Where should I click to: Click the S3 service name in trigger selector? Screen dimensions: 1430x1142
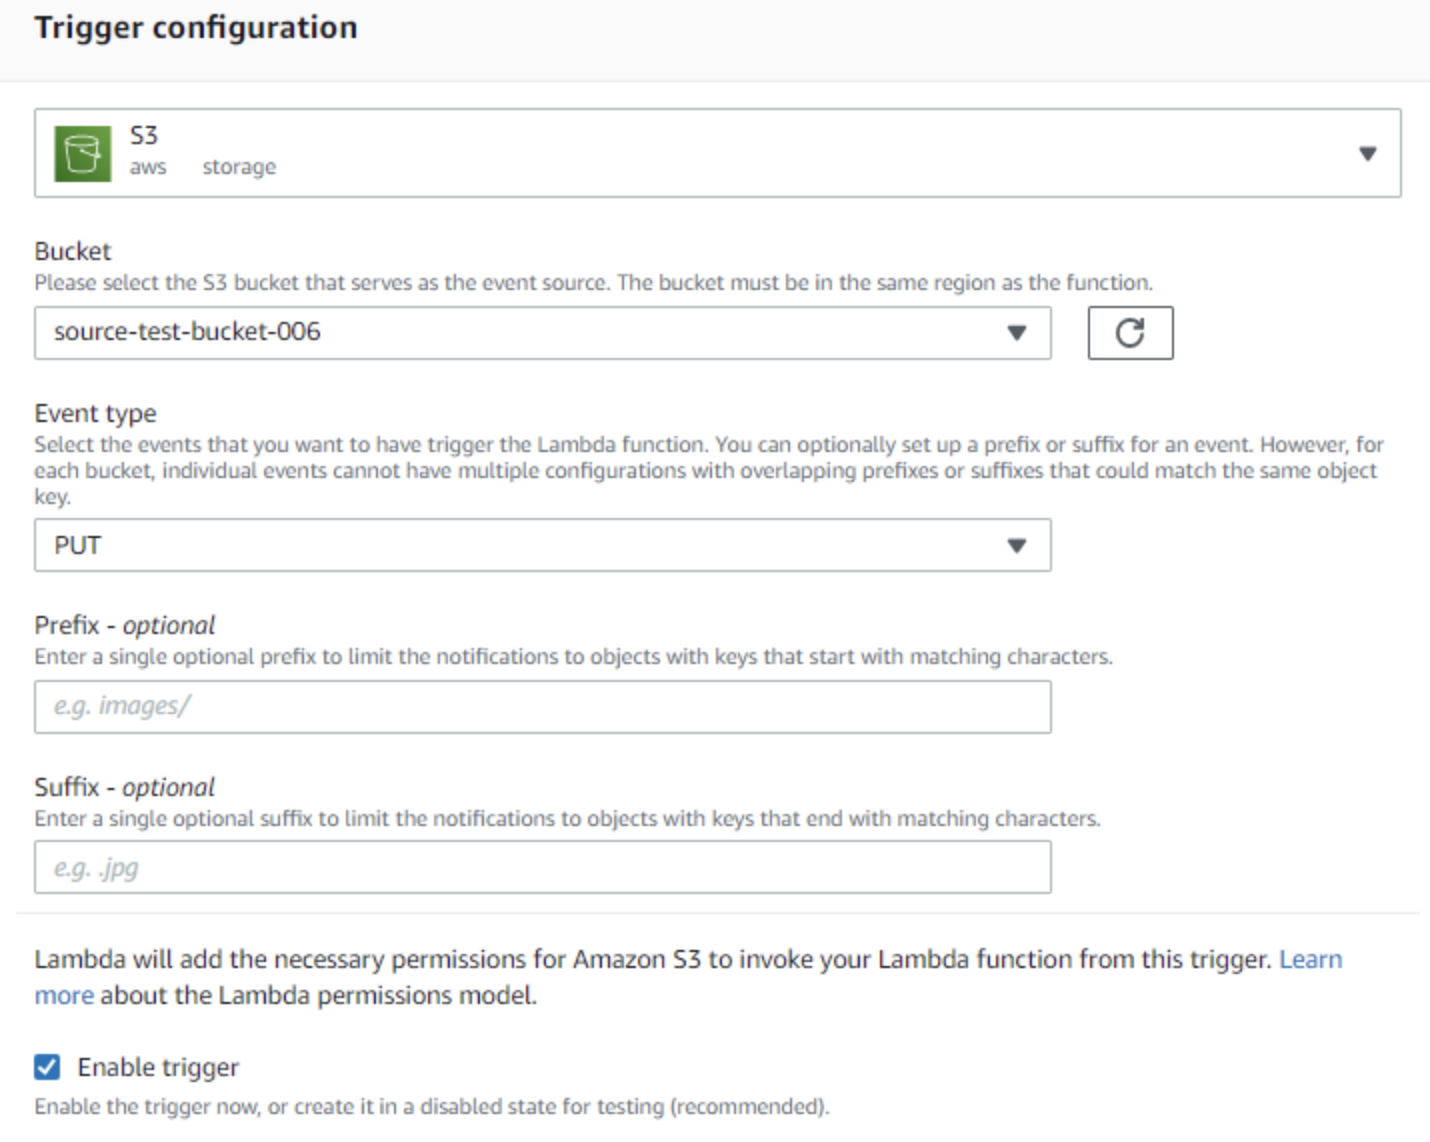(x=144, y=135)
